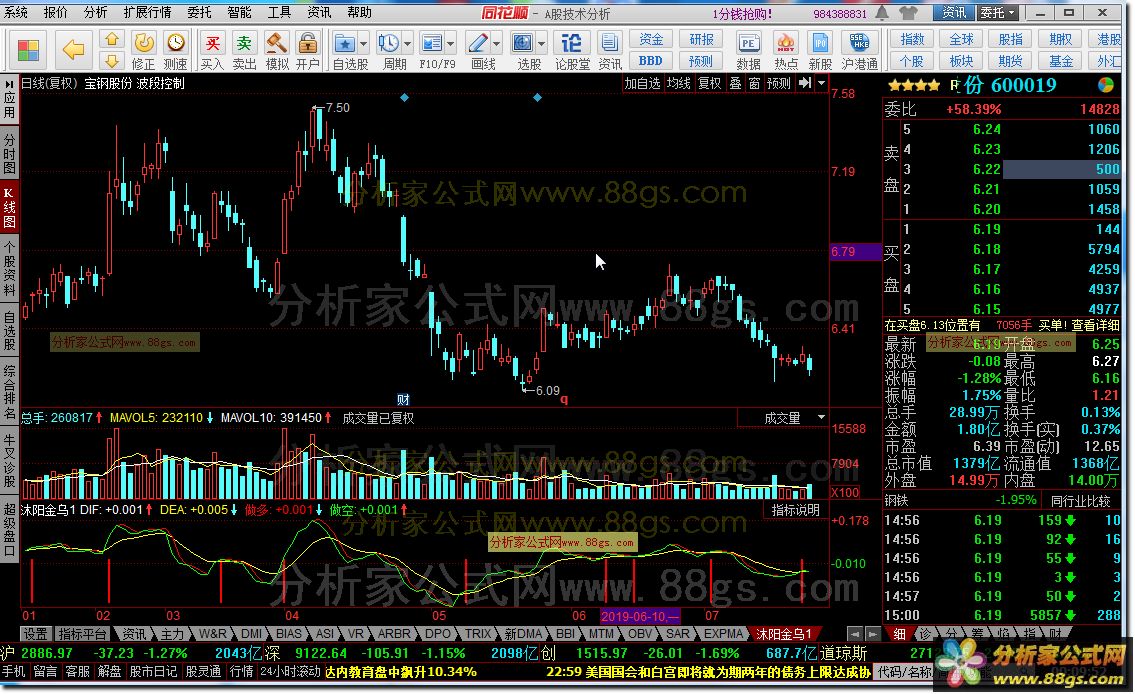The image size is (1135, 694).
Task: Open the 热点 flame icon
Action: pos(785,43)
